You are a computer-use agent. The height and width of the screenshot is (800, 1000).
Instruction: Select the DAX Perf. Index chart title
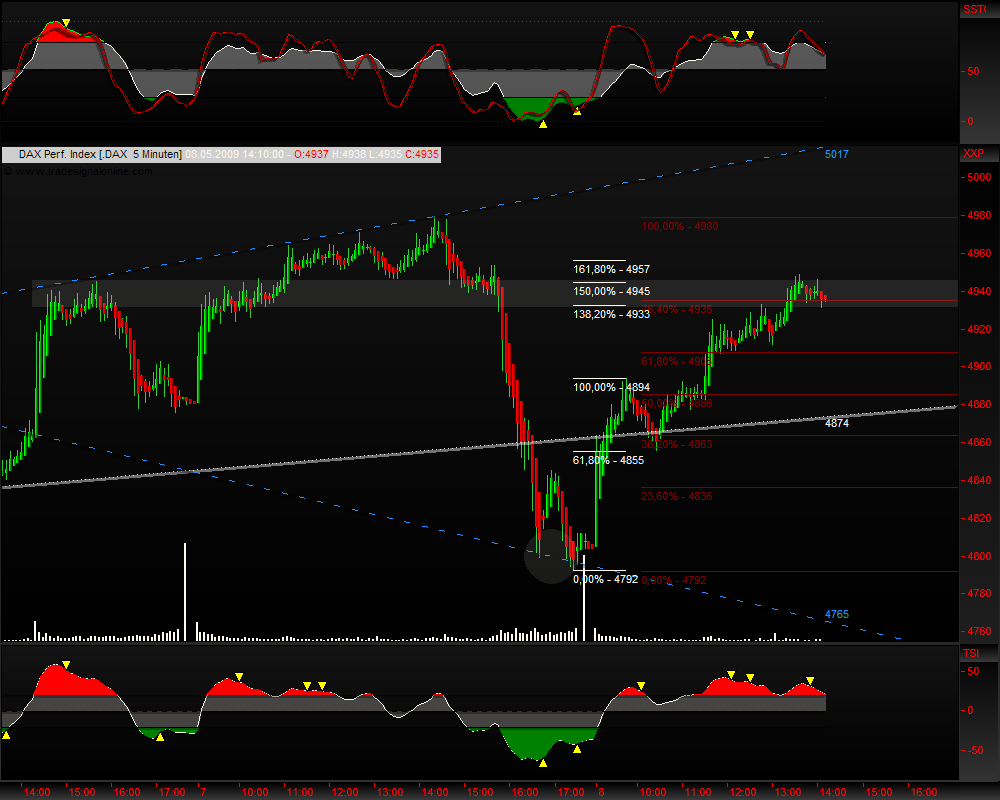tap(99, 155)
